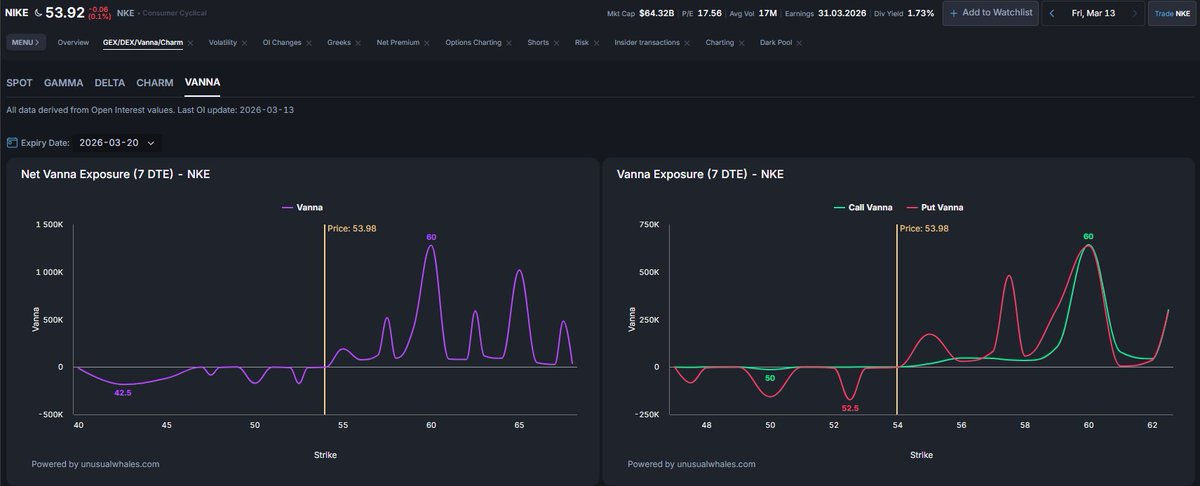Click unusualwhales.com link under left chart
The height and width of the screenshot is (486, 1200).
coord(120,464)
